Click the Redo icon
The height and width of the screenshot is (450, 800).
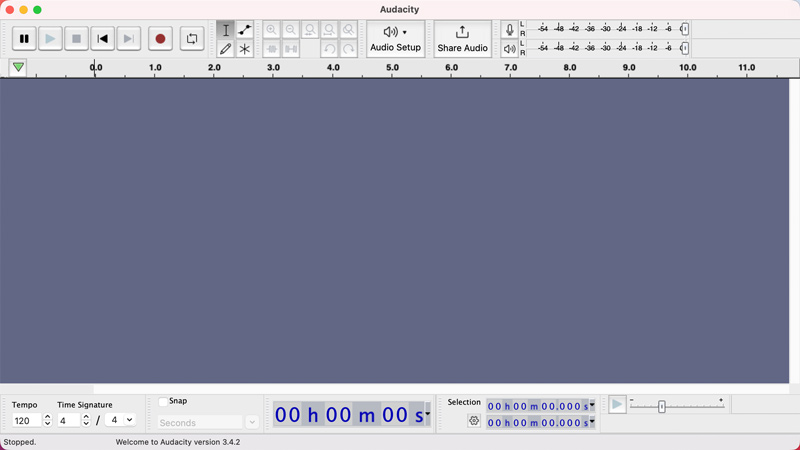[x=349, y=49]
